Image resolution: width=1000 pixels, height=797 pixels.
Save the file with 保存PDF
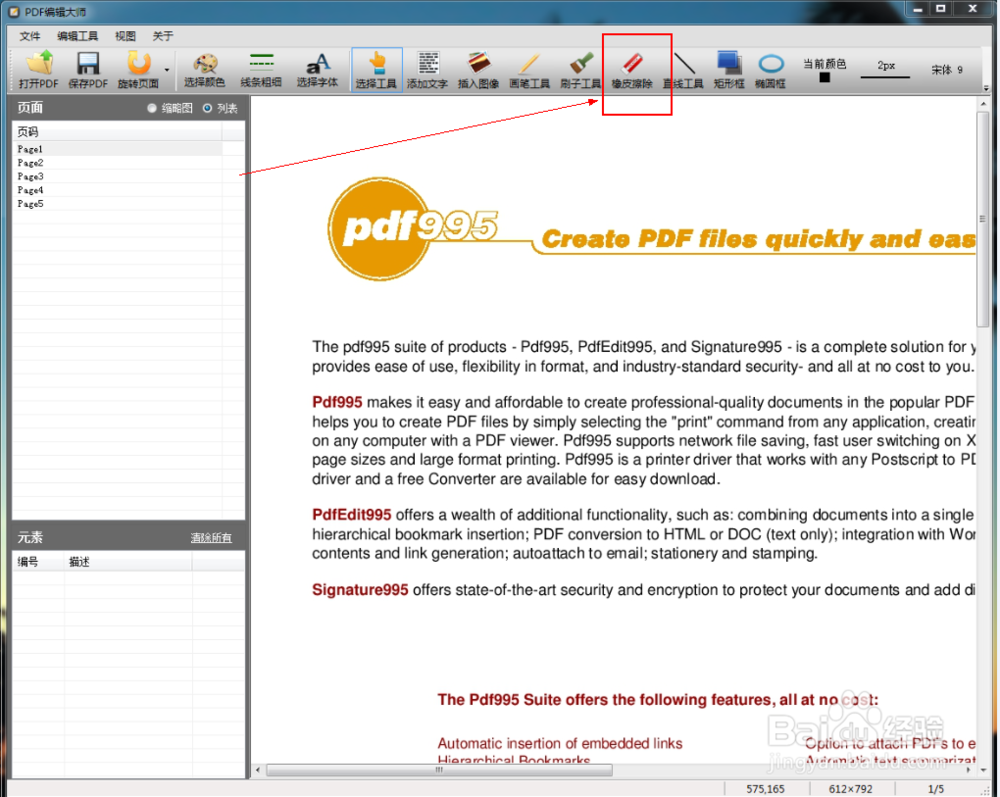tap(88, 69)
